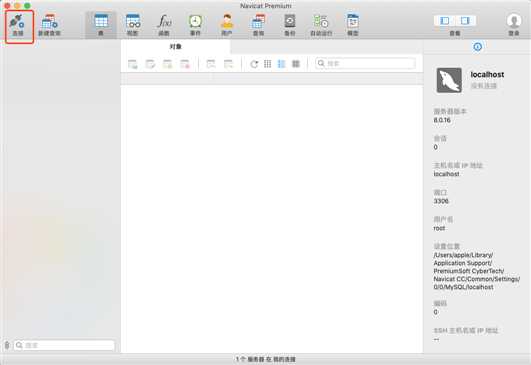The width and height of the screenshot is (531, 365).
Task: Toggle the right information pane visibility
Action: 465,21
